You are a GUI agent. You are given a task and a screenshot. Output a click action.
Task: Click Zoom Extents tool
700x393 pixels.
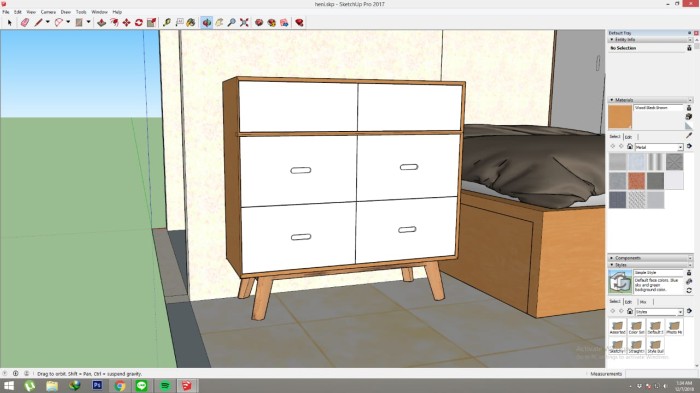click(x=244, y=22)
